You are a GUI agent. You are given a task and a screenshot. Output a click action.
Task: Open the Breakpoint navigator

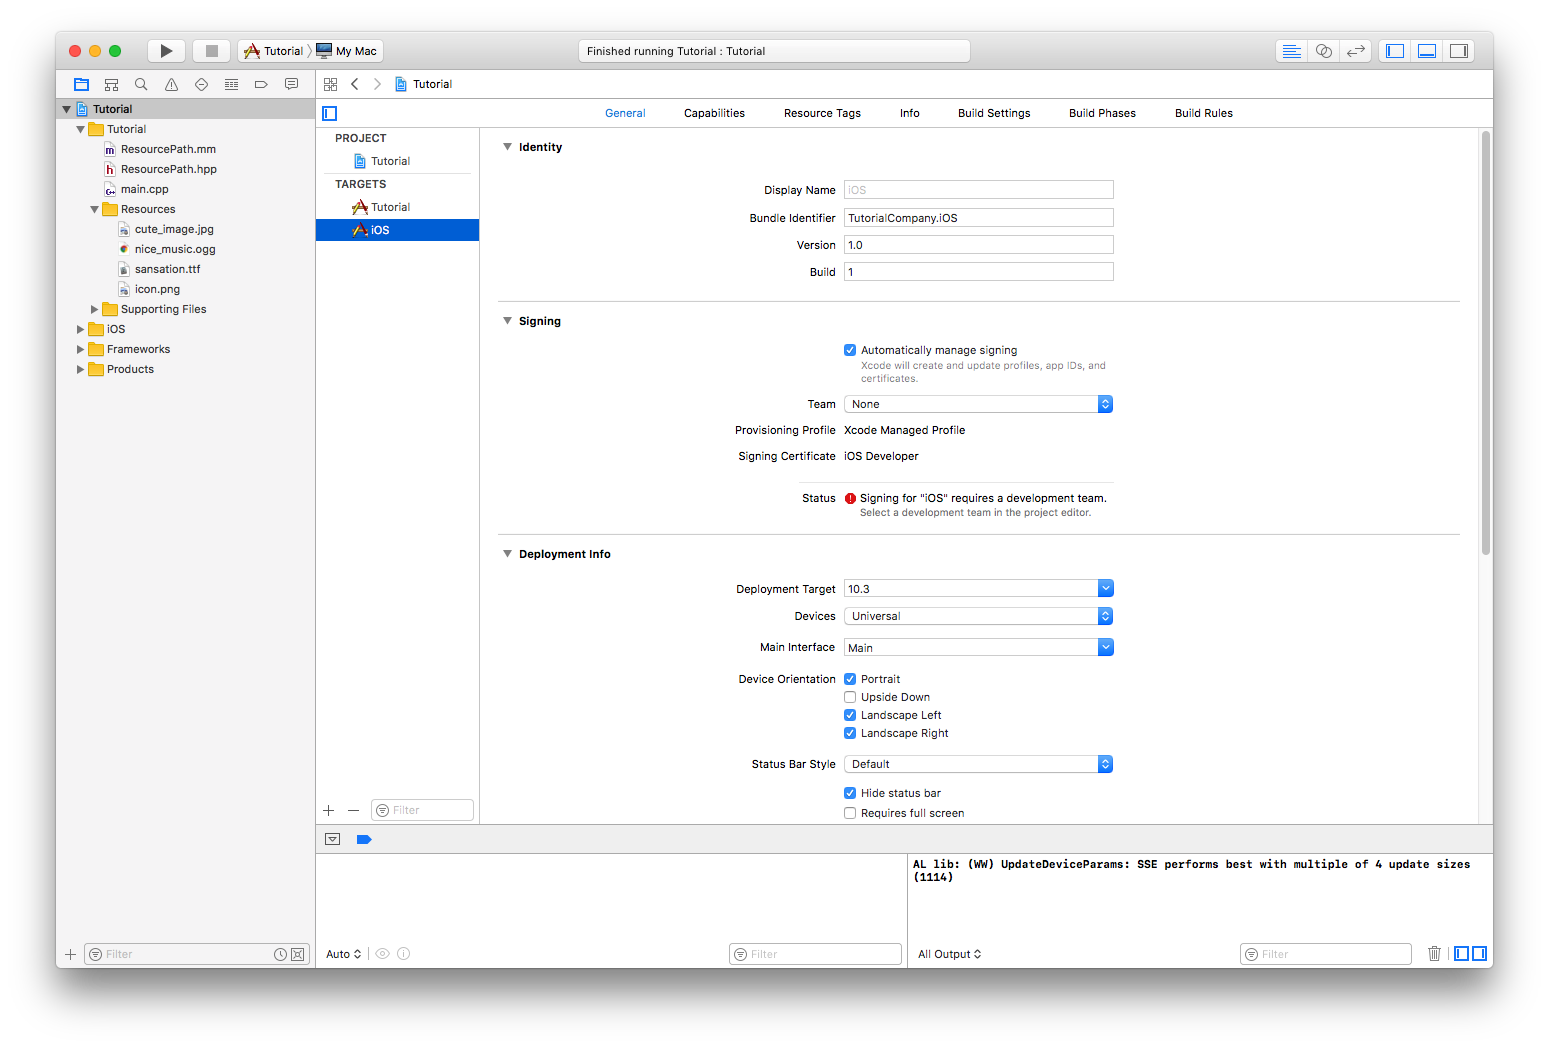click(x=261, y=84)
